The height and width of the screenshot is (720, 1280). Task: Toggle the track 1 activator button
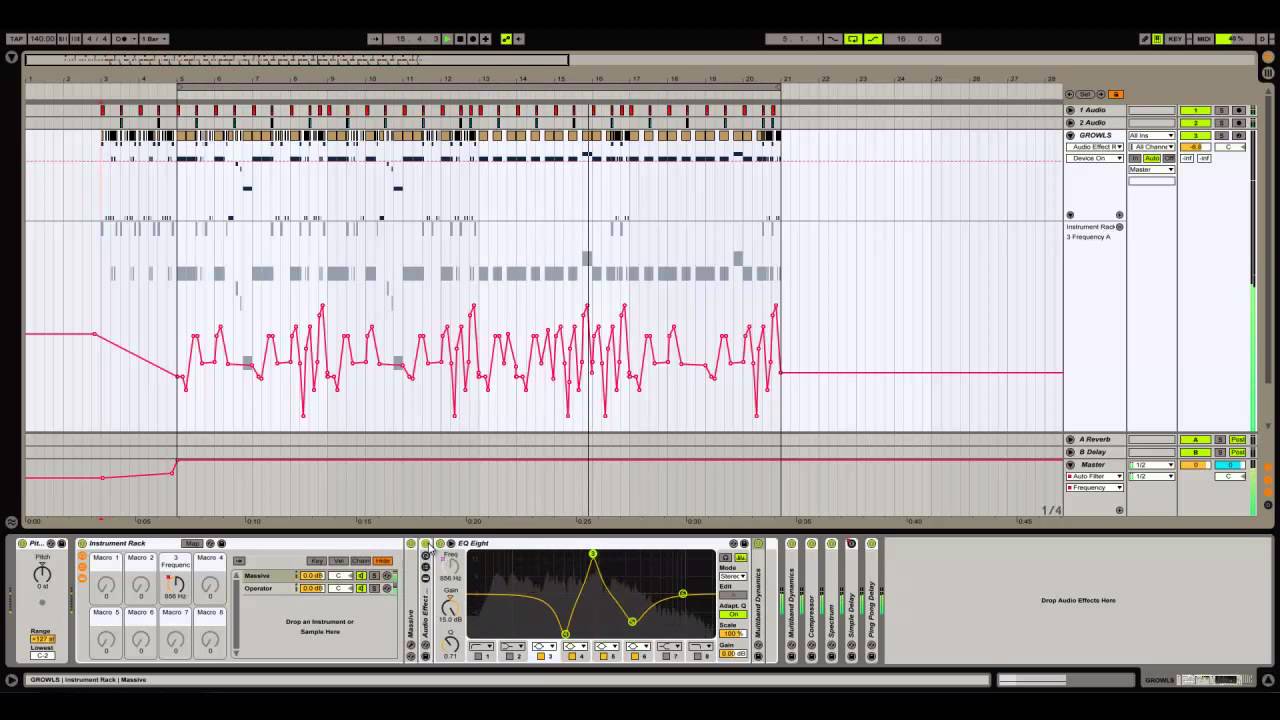click(1195, 110)
